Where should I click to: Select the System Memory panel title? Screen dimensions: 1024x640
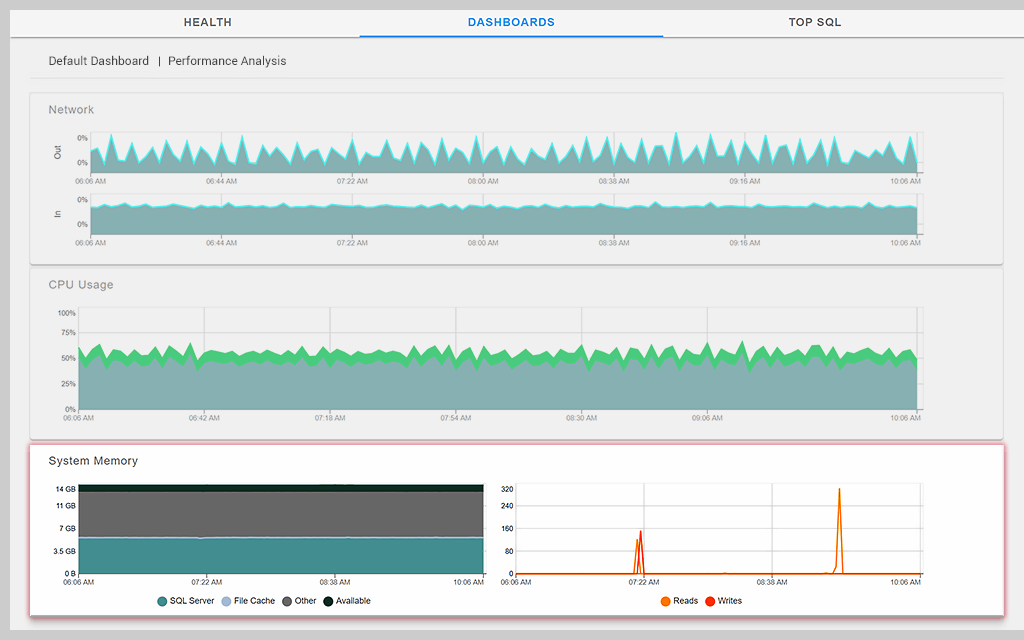(95, 461)
